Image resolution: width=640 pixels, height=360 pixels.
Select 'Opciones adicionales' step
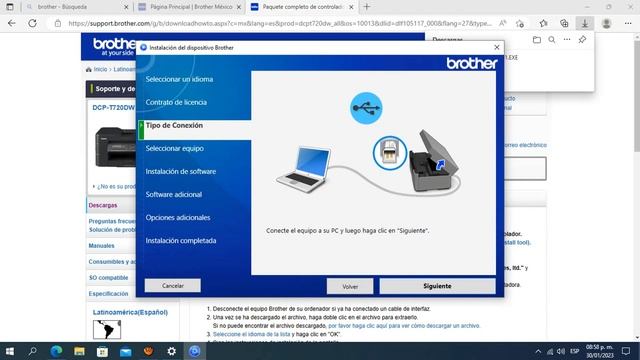[x=178, y=218]
